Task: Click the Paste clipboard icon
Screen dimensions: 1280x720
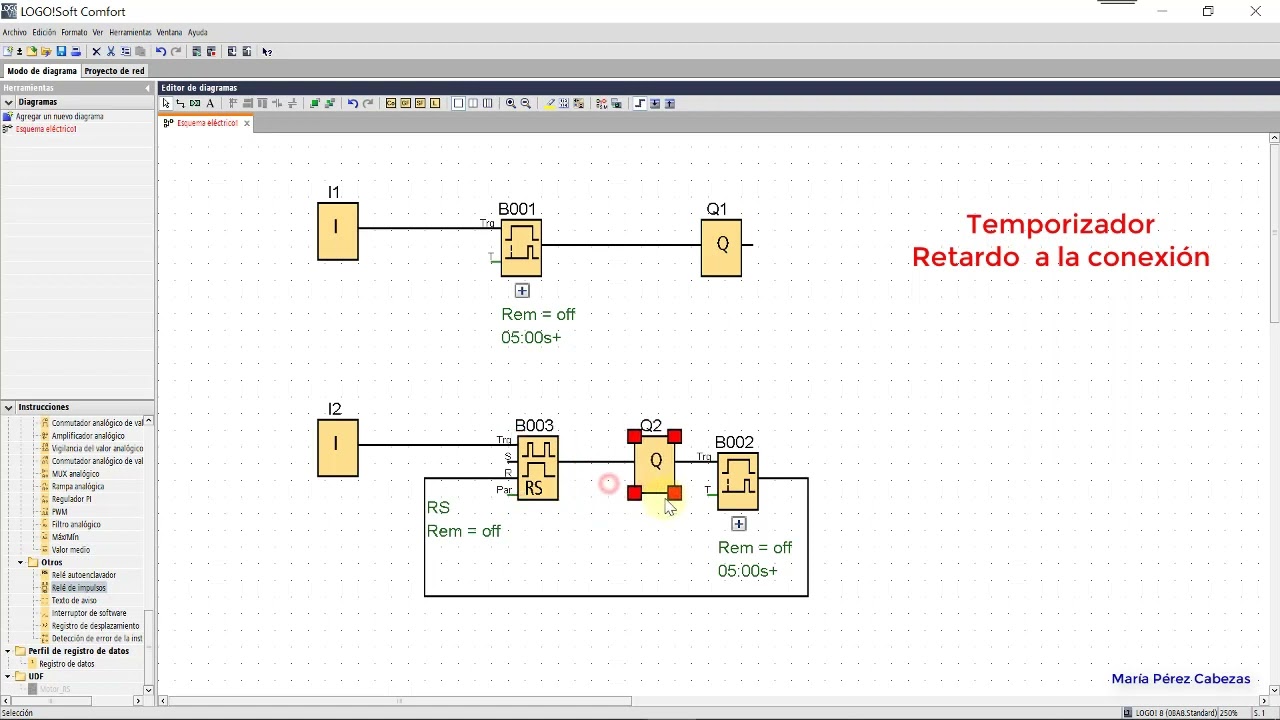Action: (140, 51)
